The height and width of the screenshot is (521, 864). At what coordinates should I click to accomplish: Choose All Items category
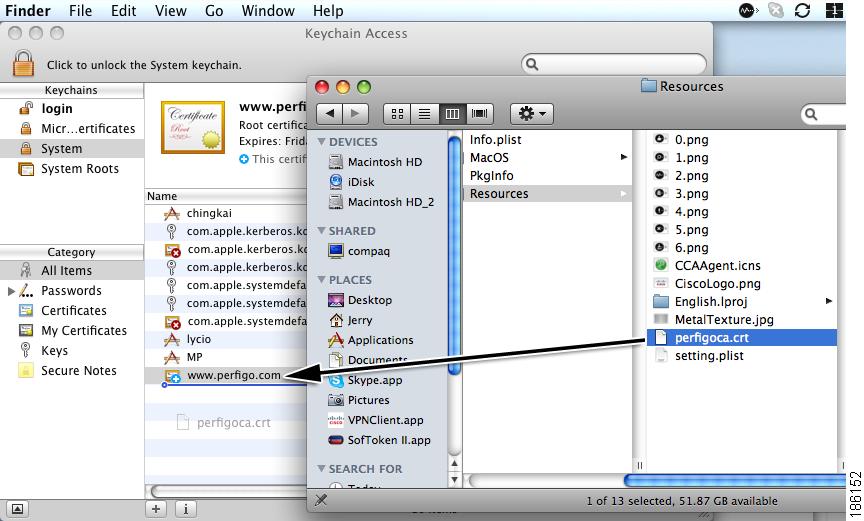(x=72, y=270)
